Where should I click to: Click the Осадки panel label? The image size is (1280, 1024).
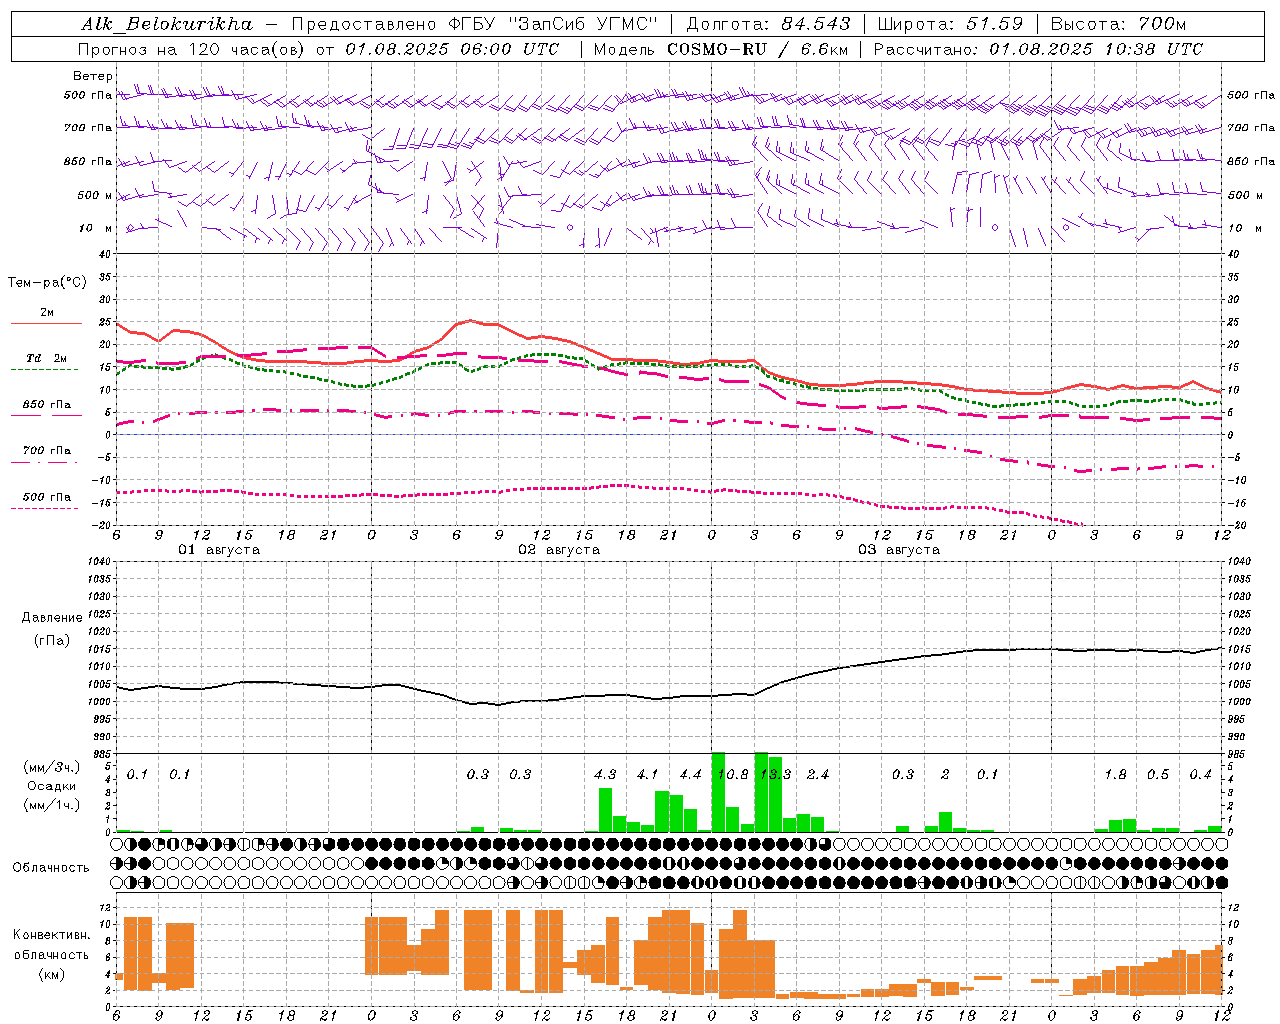51,786
